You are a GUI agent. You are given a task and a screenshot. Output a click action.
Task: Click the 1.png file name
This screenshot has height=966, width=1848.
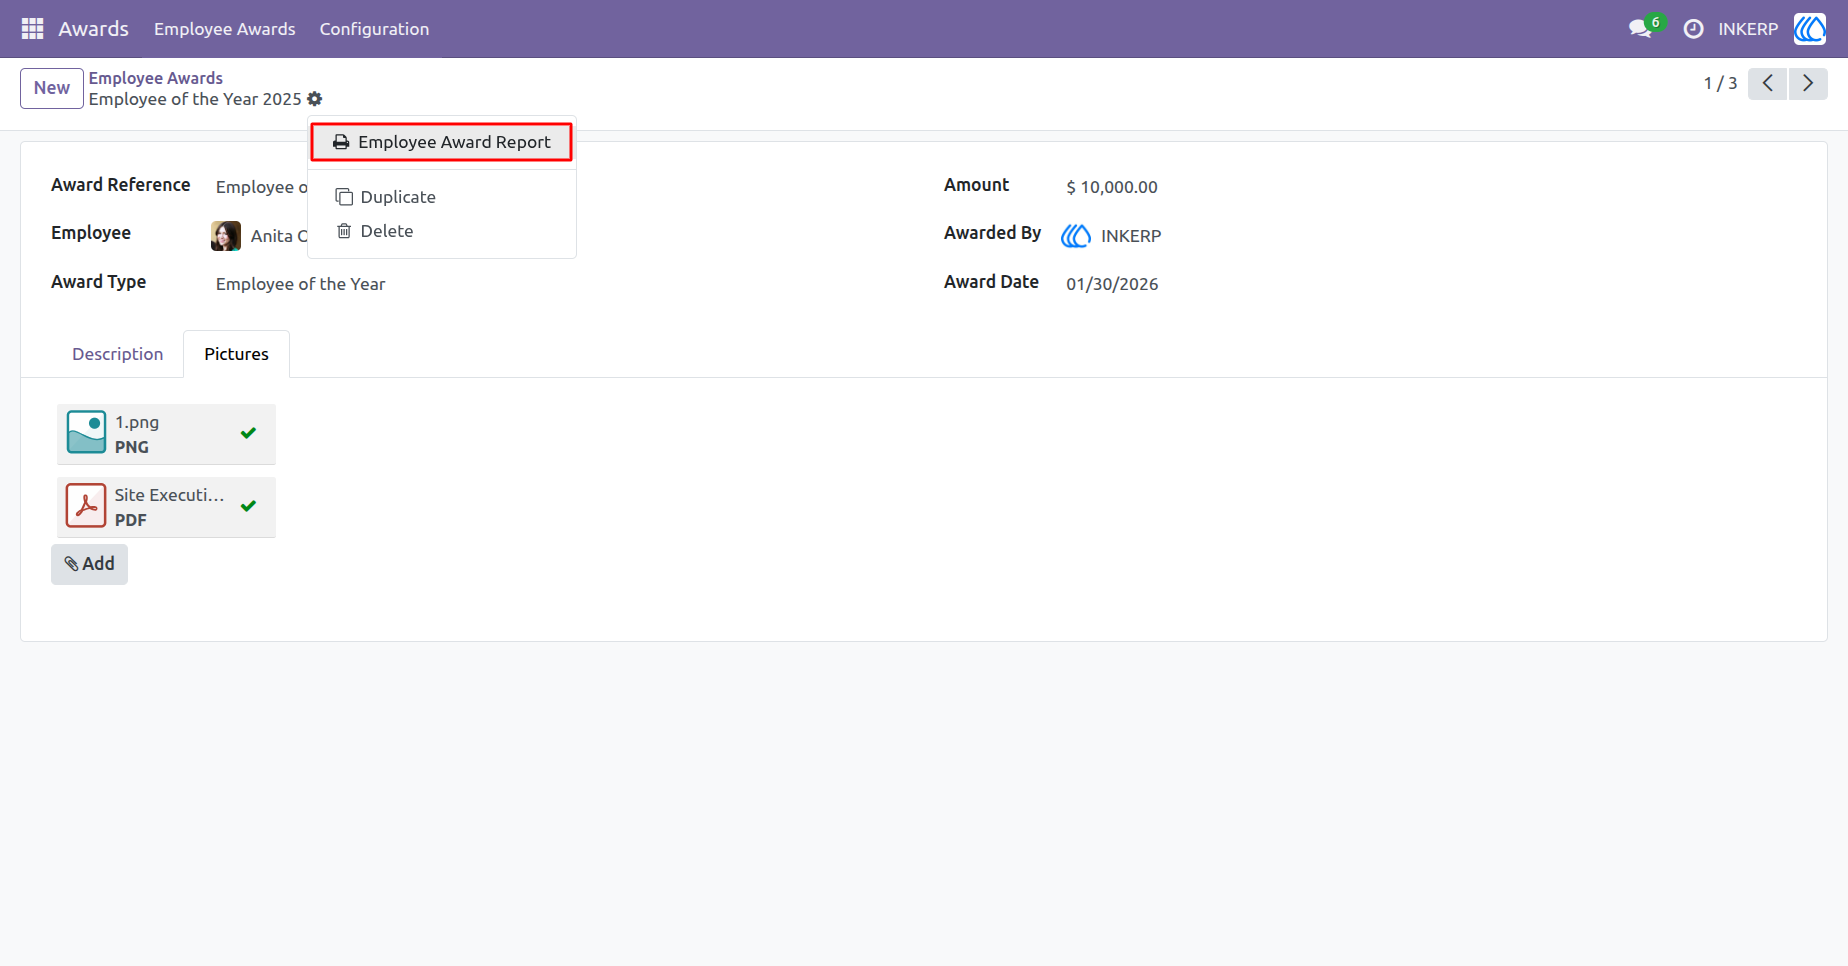coord(137,422)
